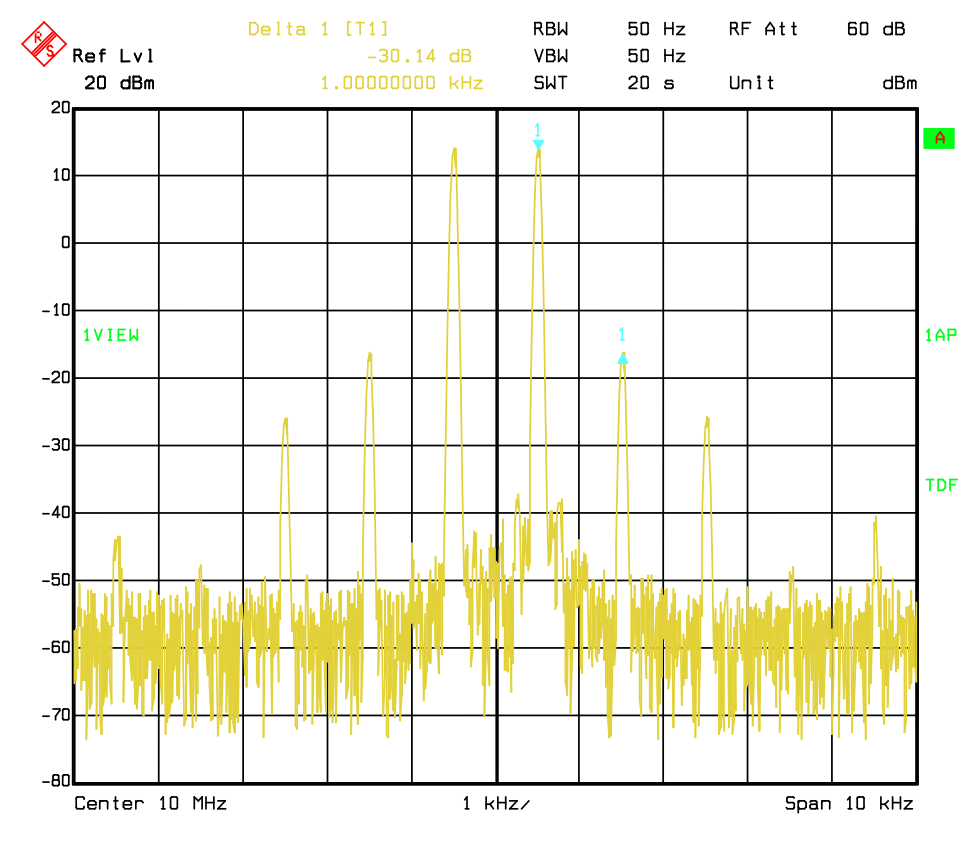Click the 1VIEW trace label
Image resolution: width=979 pixels, height=868 pixels.
(x=111, y=335)
